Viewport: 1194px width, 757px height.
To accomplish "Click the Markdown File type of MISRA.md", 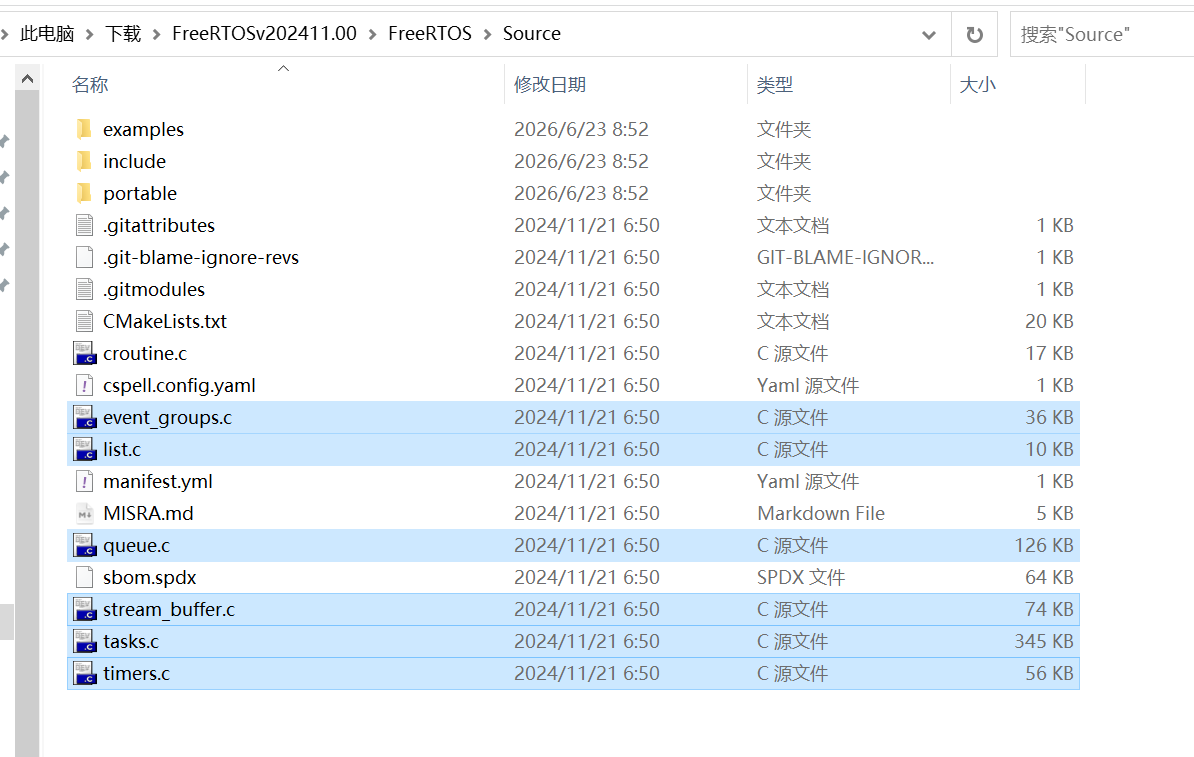I will (x=821, y=513).
